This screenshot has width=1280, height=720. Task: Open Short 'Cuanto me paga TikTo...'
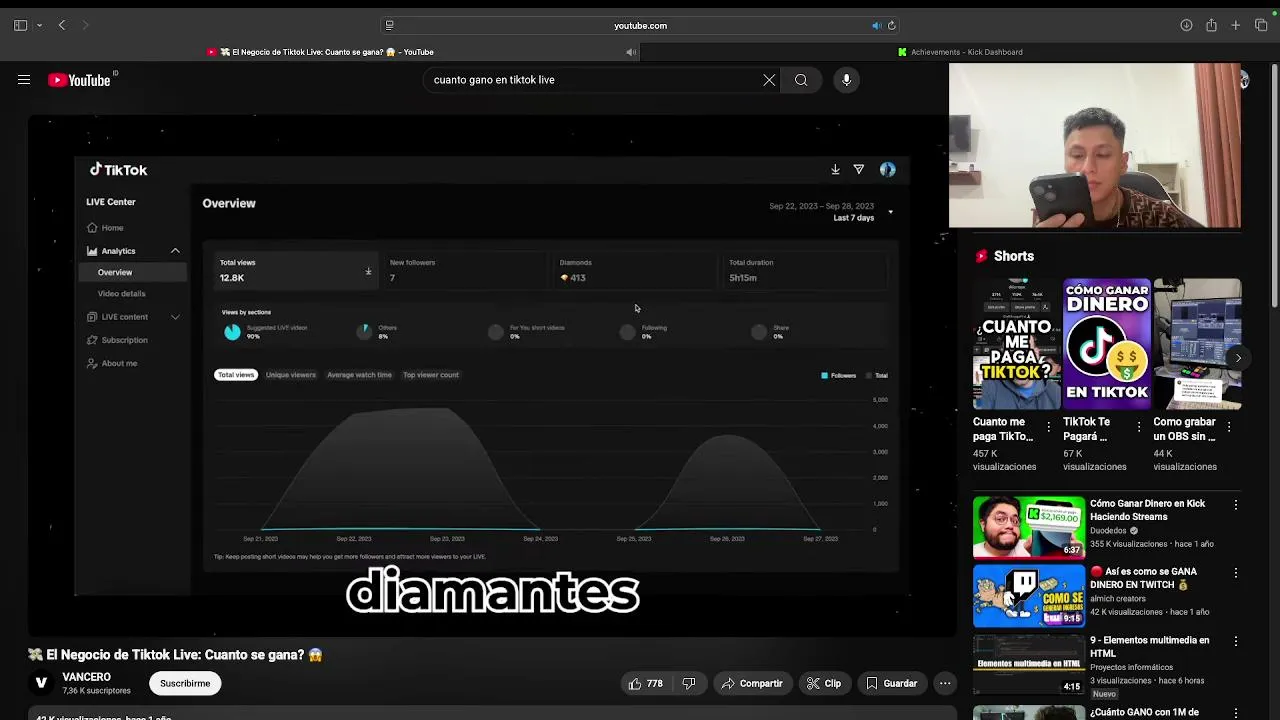pyautogui.click(x=1016, y=345)
